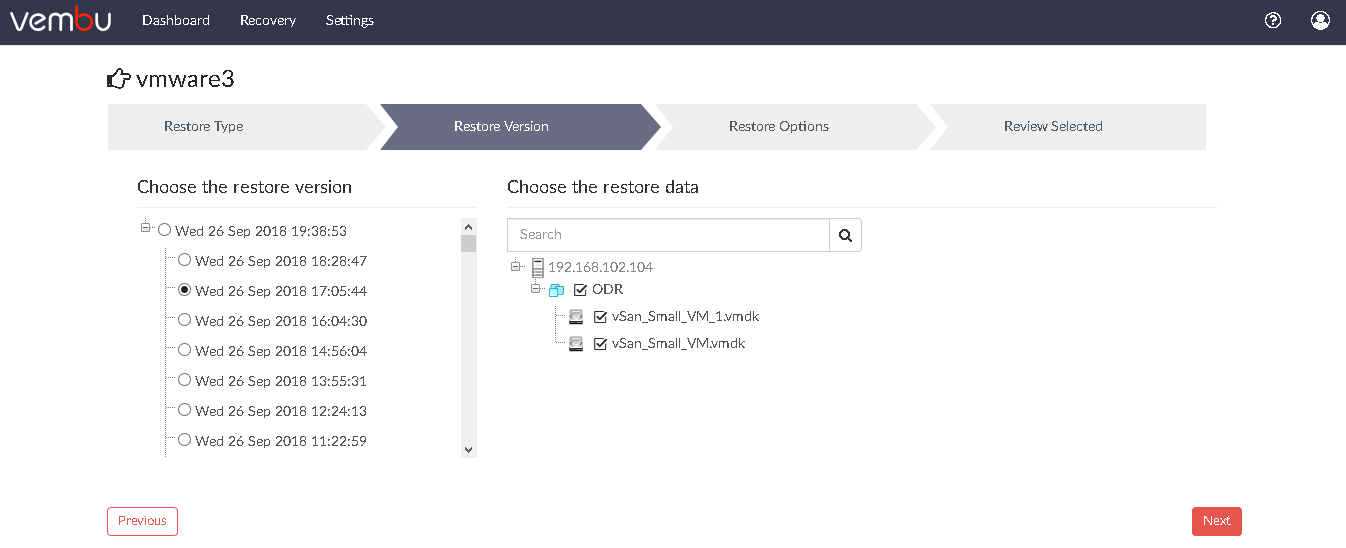The image size is (1346, 548).
Task: Click the Next button
Action: [x=1217, y=521]
